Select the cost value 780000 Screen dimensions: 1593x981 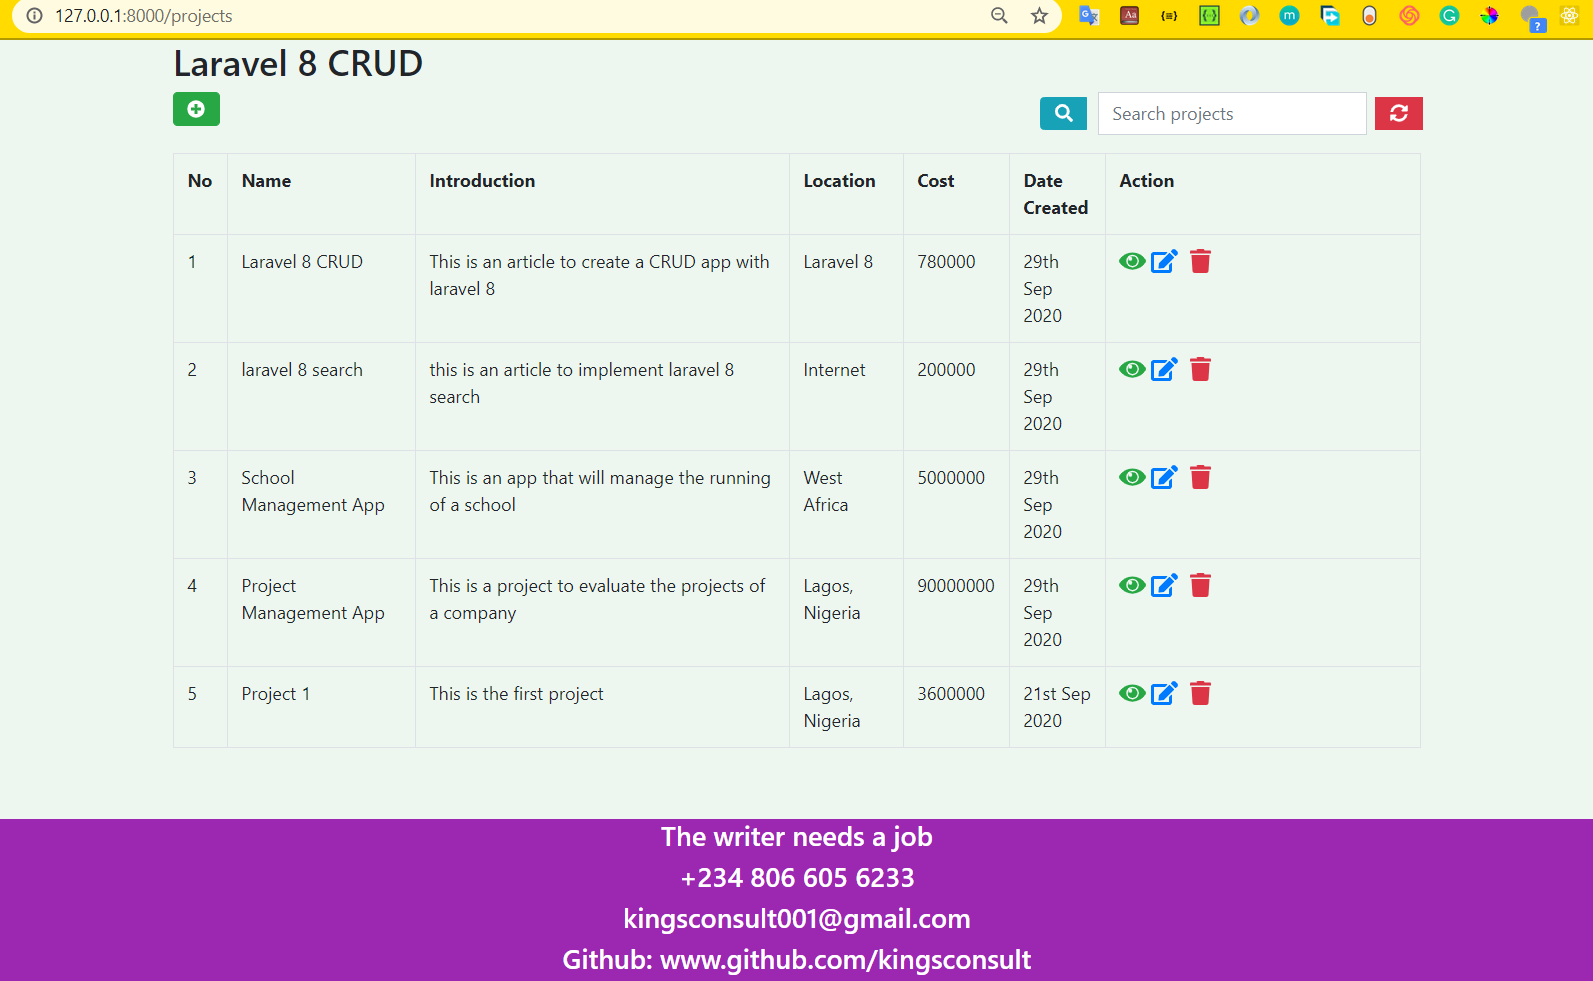coord(946,262)
